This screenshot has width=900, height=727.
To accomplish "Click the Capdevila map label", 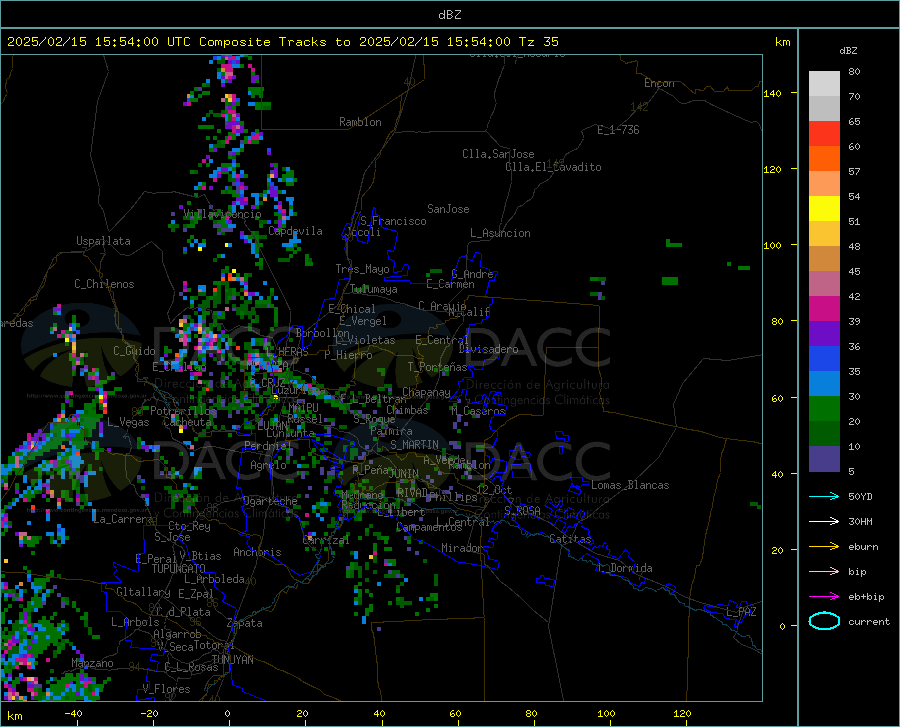I will point(296,231).
